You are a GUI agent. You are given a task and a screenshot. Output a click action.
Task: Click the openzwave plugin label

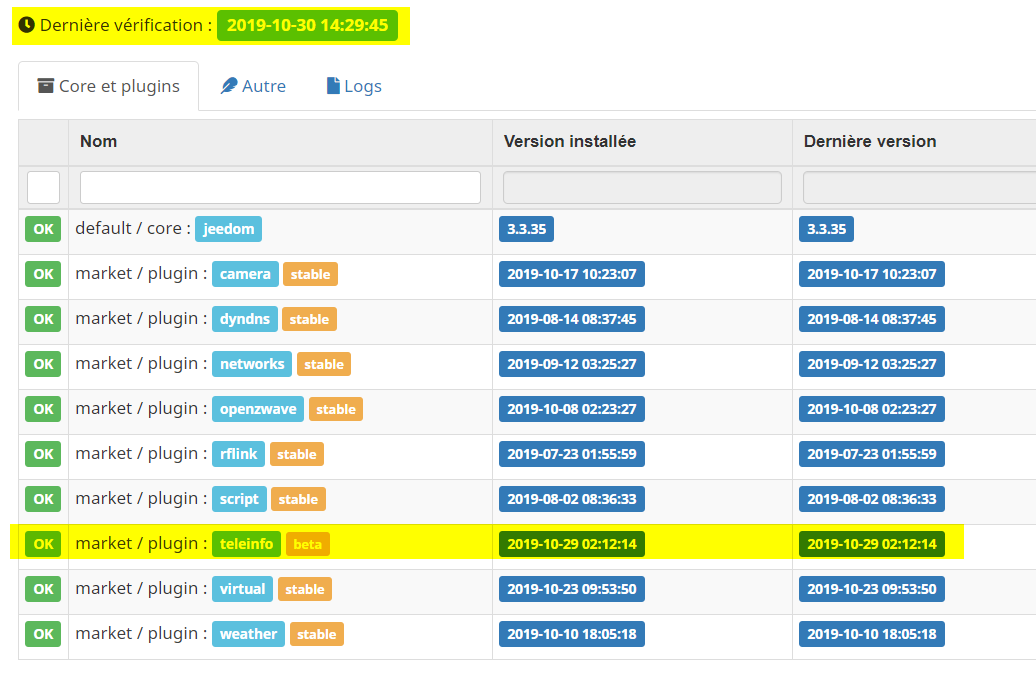[x=258, y=409]
